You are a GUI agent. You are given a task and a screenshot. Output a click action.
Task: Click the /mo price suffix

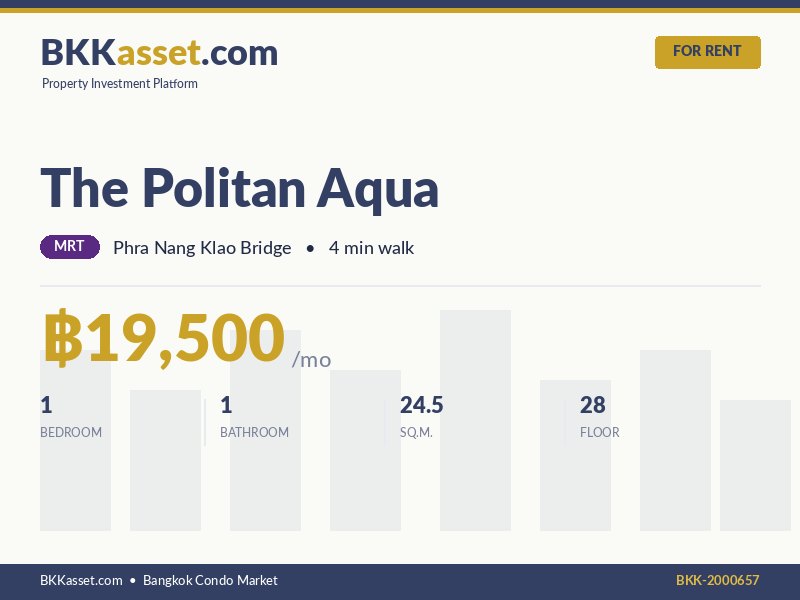tap(311, 360)
